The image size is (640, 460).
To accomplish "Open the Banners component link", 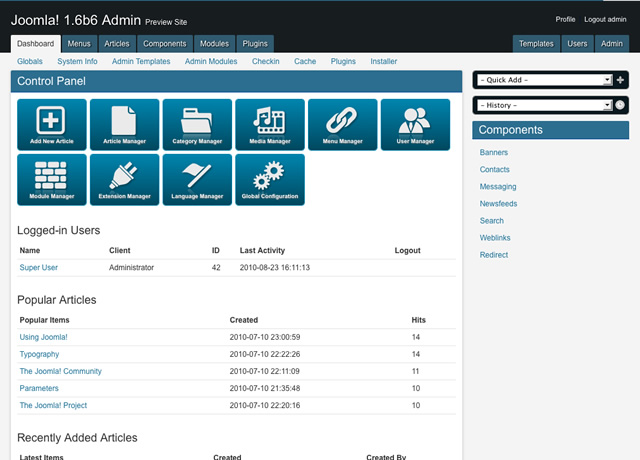I will point(494,152).
